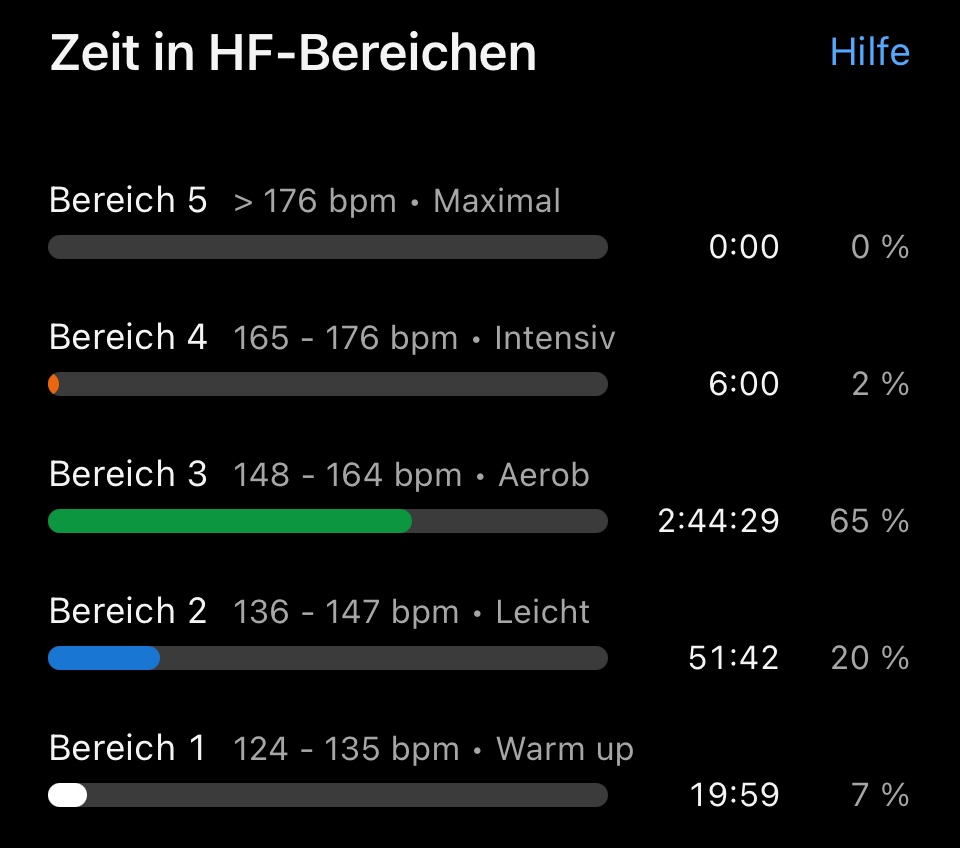Click the 65 % percentage value
Screen dimensions: 960x848
point(869,521)
